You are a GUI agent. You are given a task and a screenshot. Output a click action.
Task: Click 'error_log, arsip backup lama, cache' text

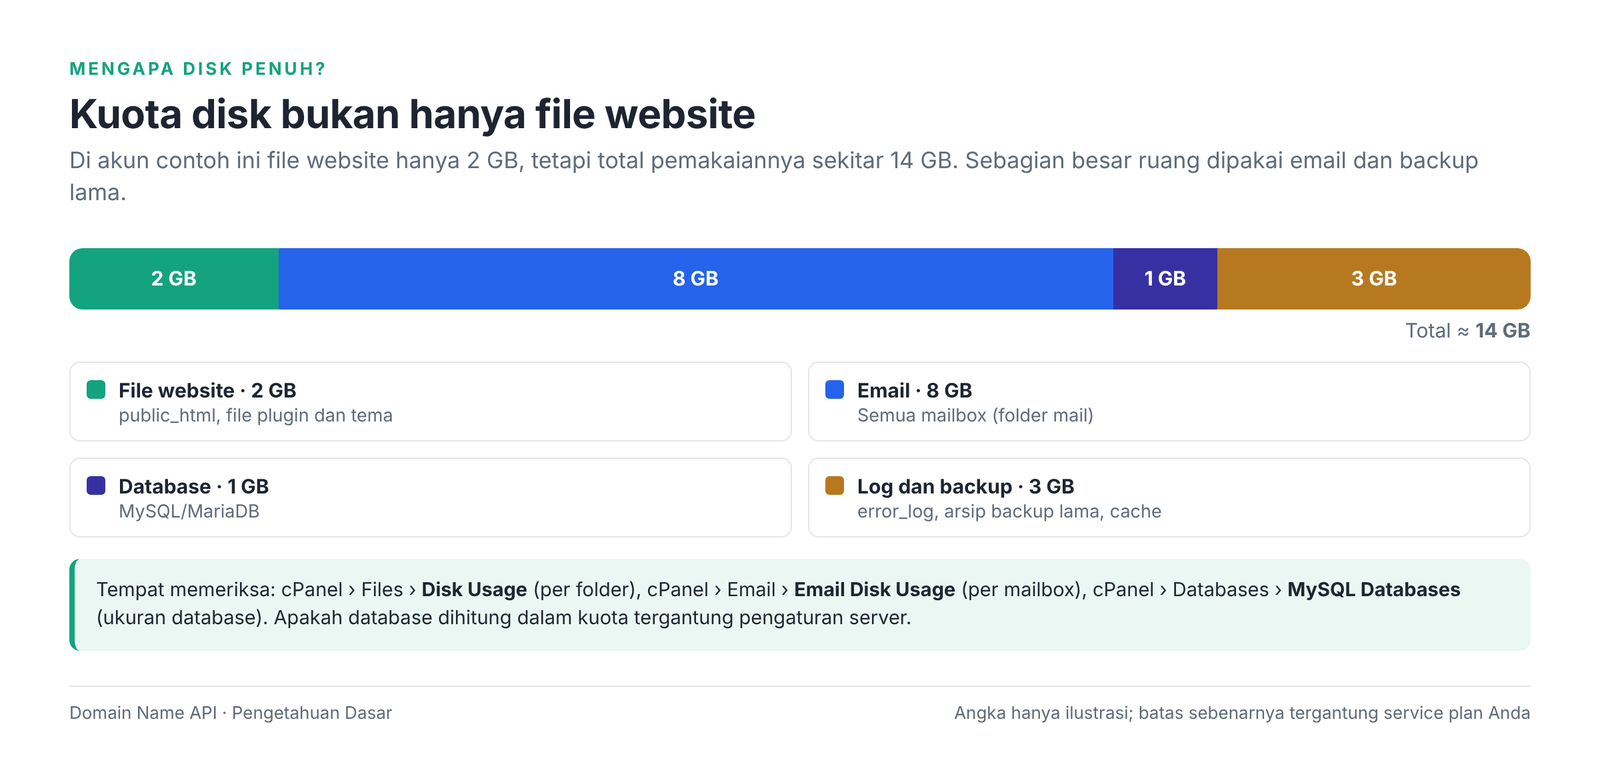1009,512
